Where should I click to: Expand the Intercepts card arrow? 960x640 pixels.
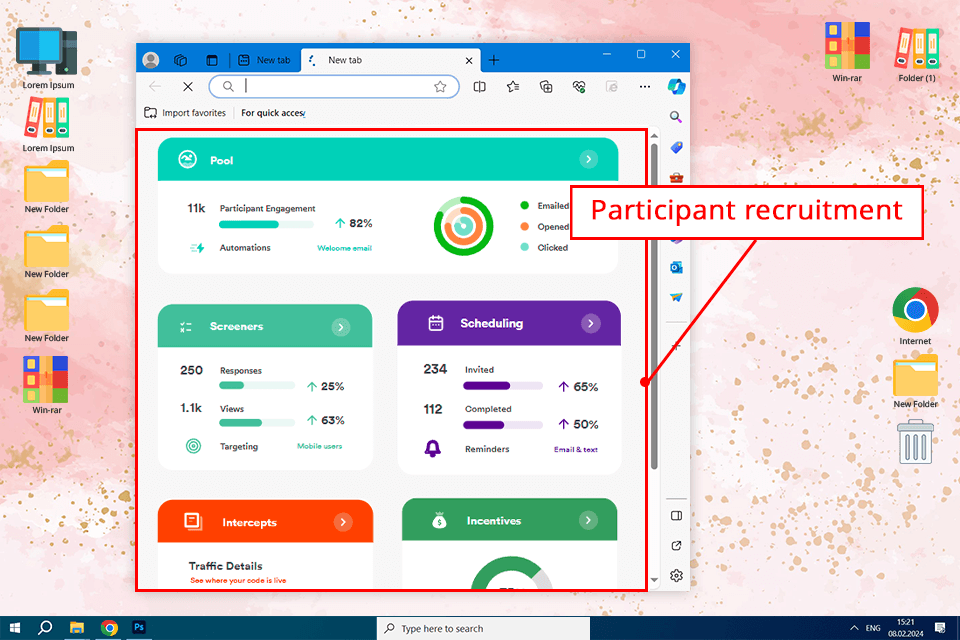click(343, 522)
